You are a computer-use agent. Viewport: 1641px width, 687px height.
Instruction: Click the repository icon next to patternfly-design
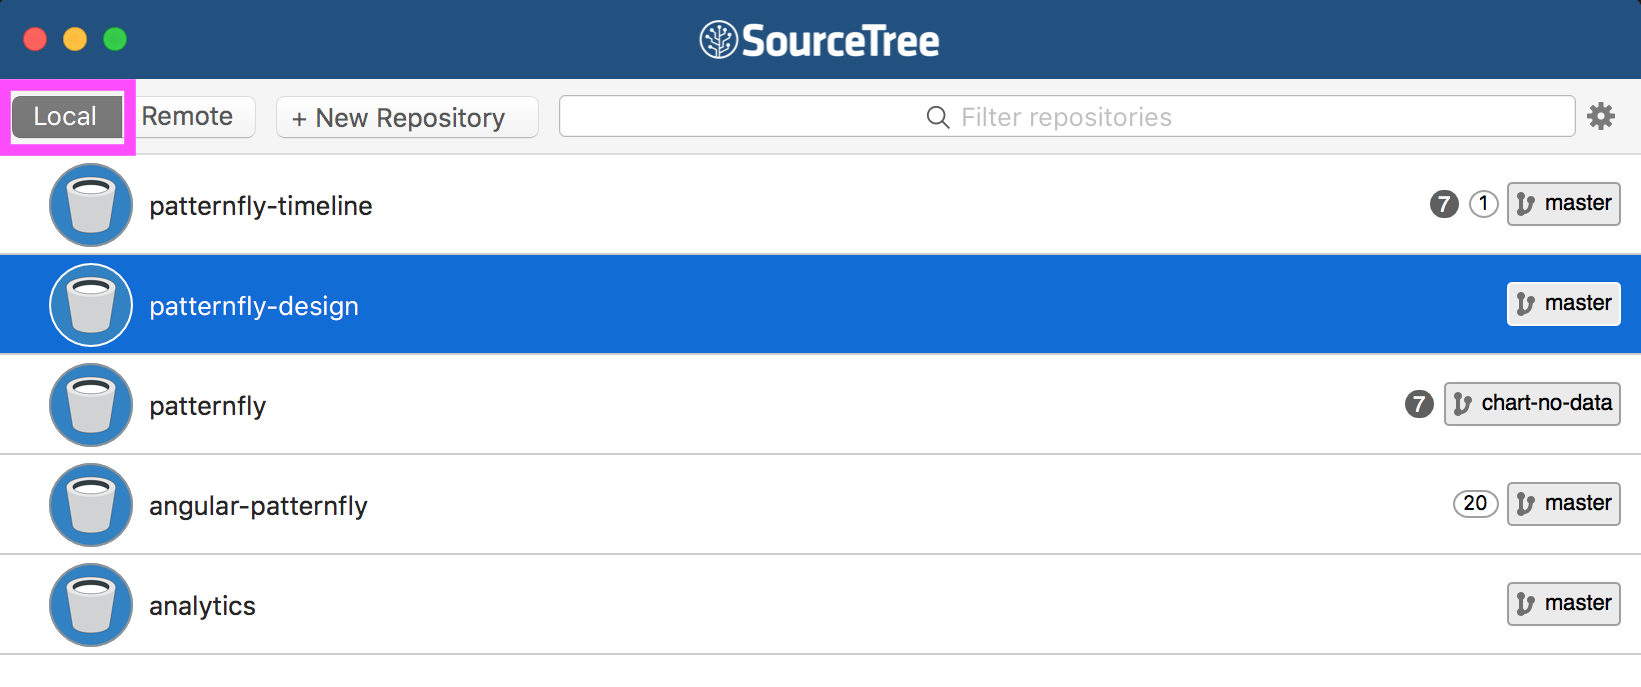[90, 304]
